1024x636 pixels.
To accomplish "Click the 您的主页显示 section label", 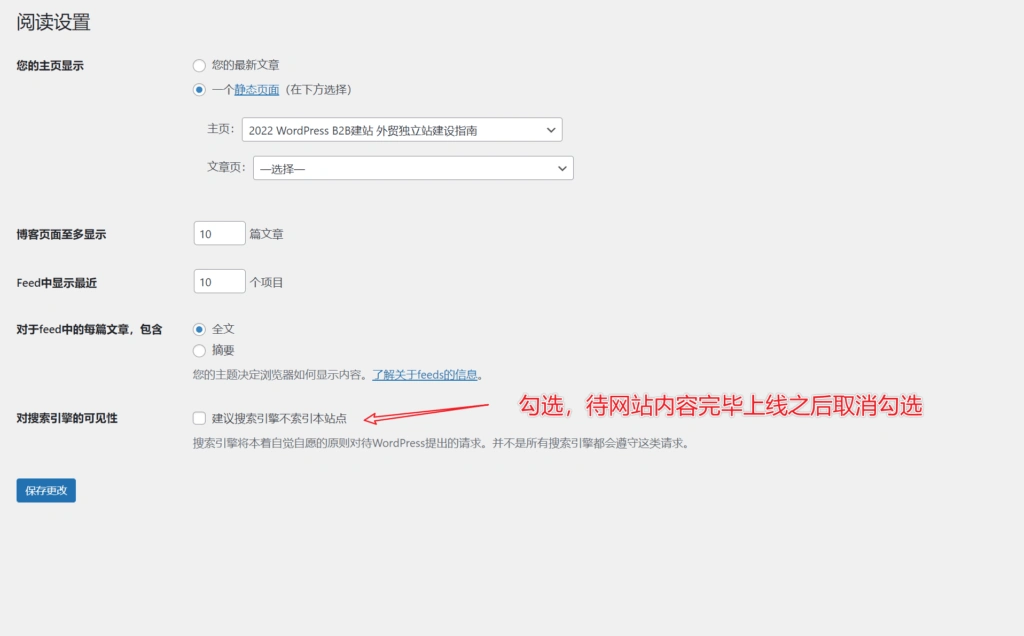I will (x=50, y=66).
